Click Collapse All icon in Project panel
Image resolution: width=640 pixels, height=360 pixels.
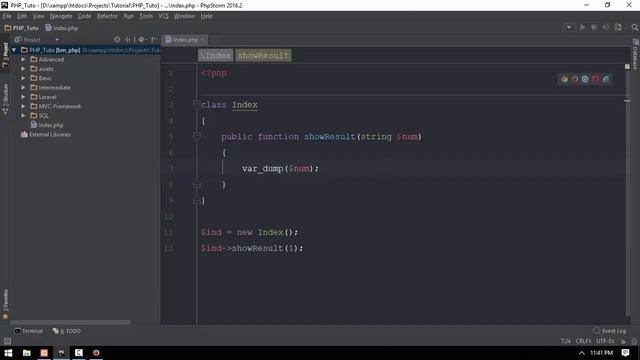127,40
